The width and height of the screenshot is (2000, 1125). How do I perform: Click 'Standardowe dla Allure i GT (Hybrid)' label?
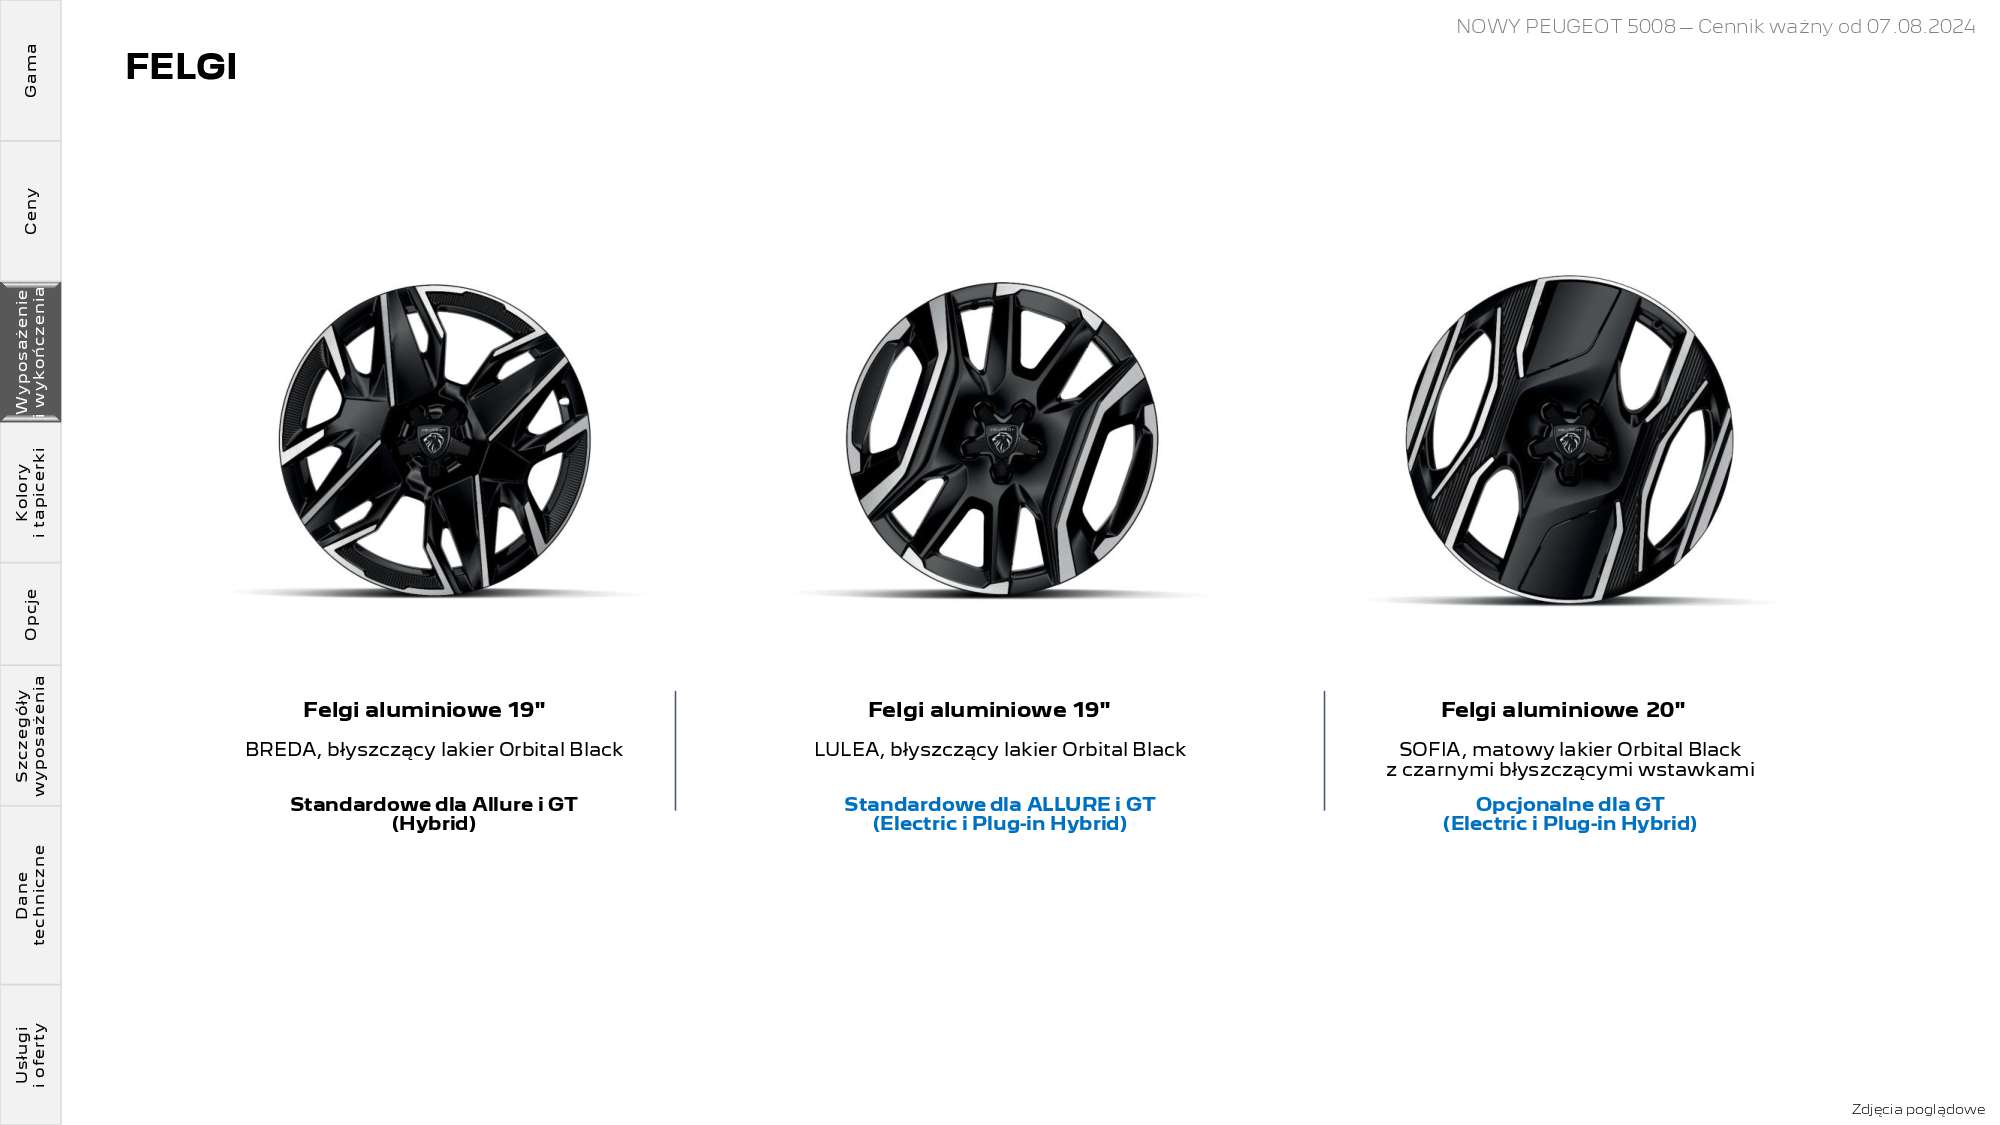pos(434,813)
